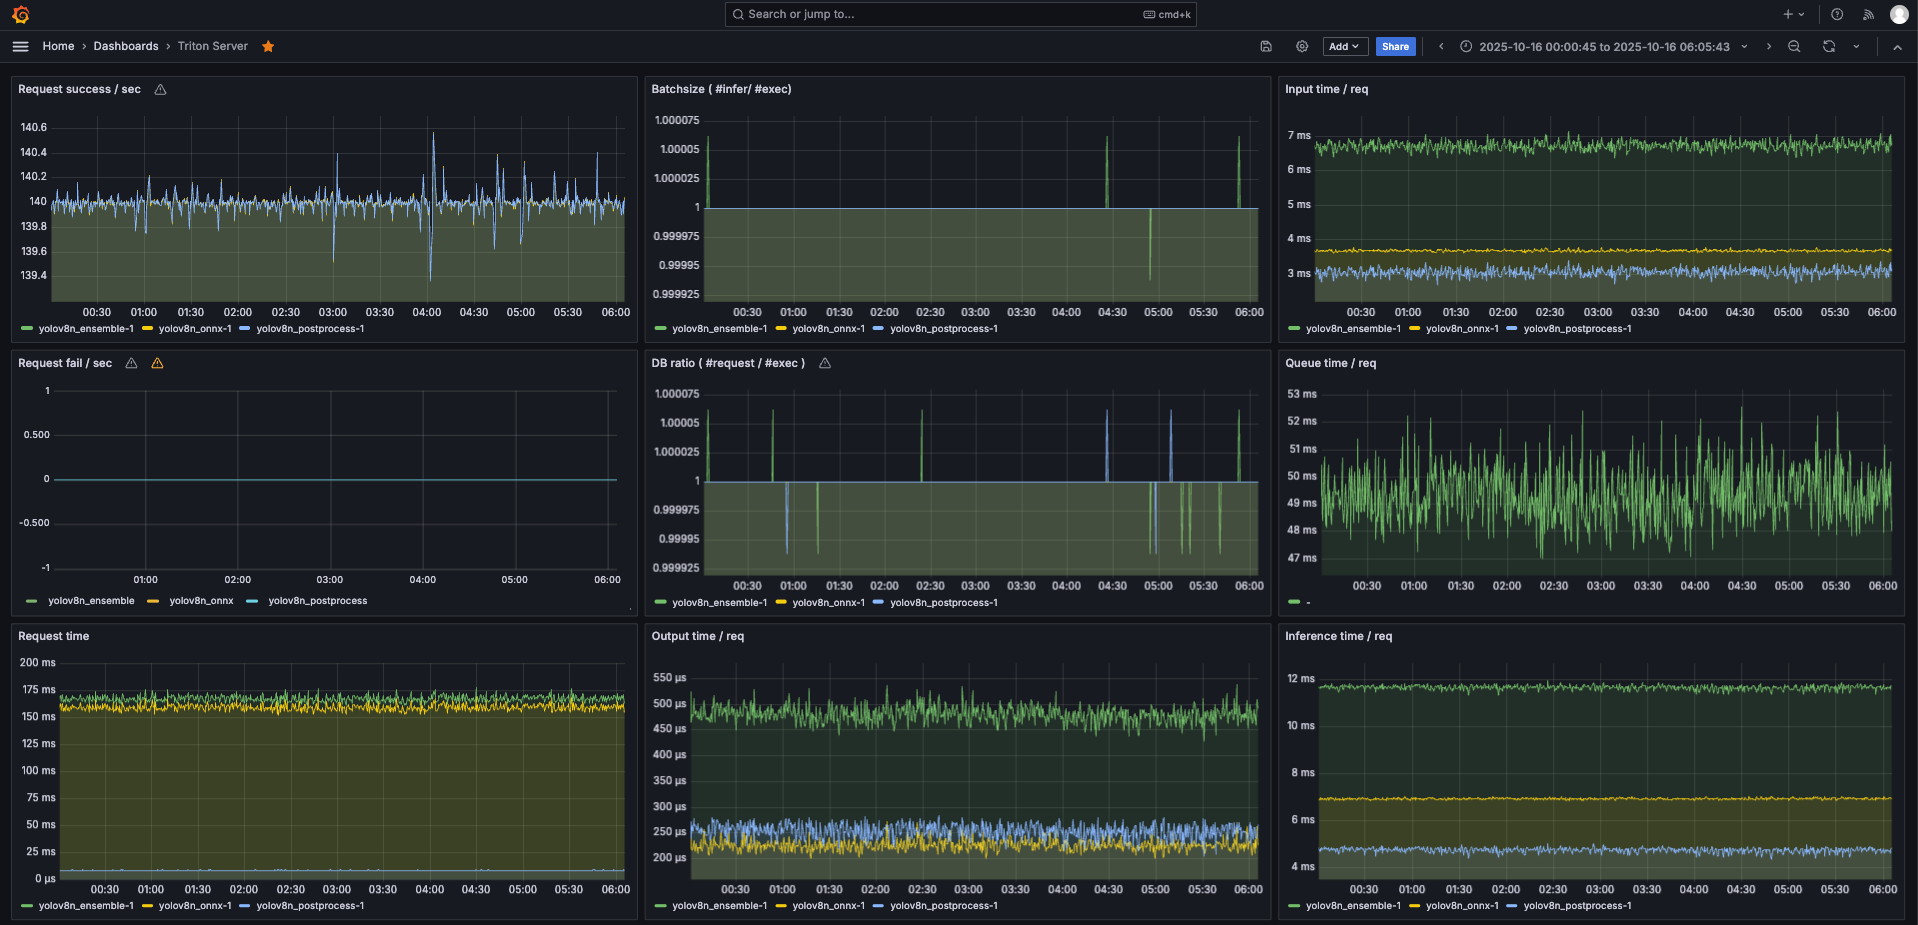Navigate to Dashboards breadcrumb
Screen dimensions: 1918x925
pyautogui.click(x=126, y=46)
